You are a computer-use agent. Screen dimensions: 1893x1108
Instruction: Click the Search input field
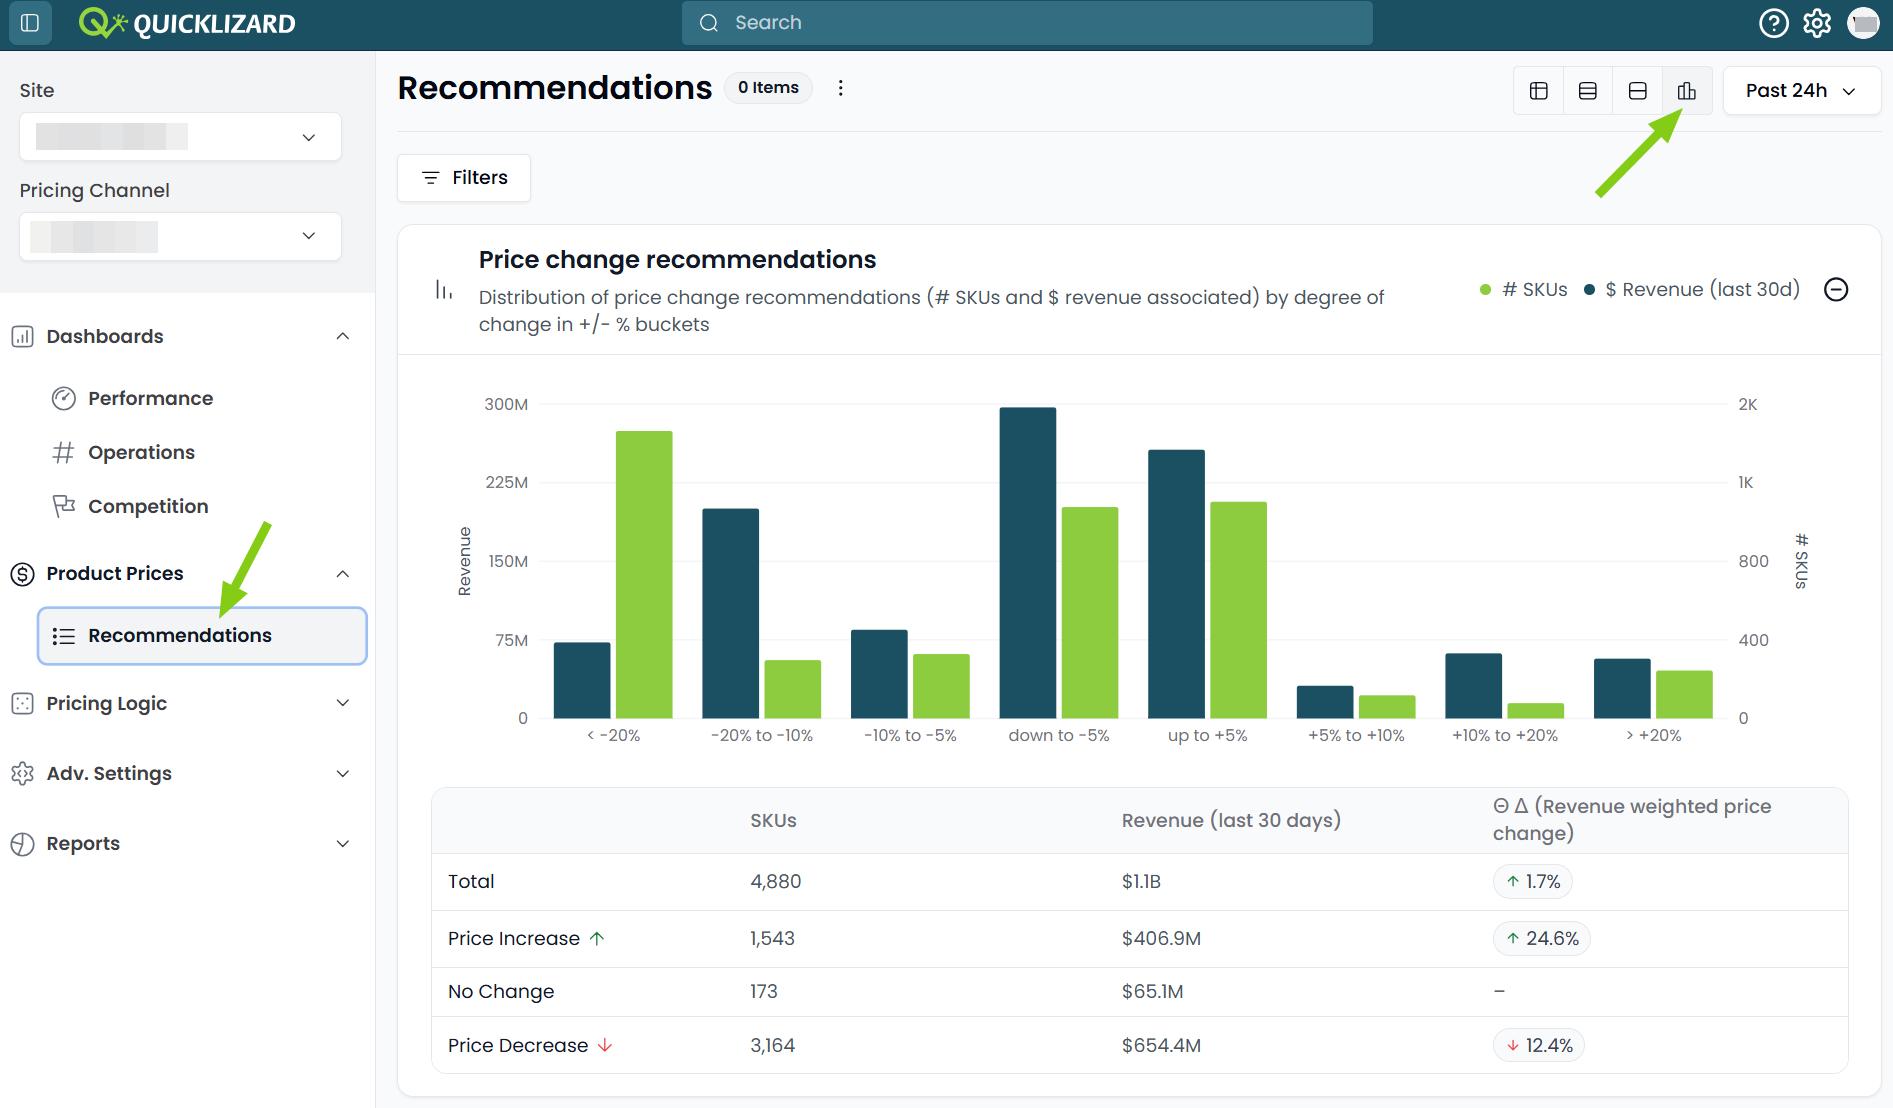pyautogui.click(x=1027, y=23)
